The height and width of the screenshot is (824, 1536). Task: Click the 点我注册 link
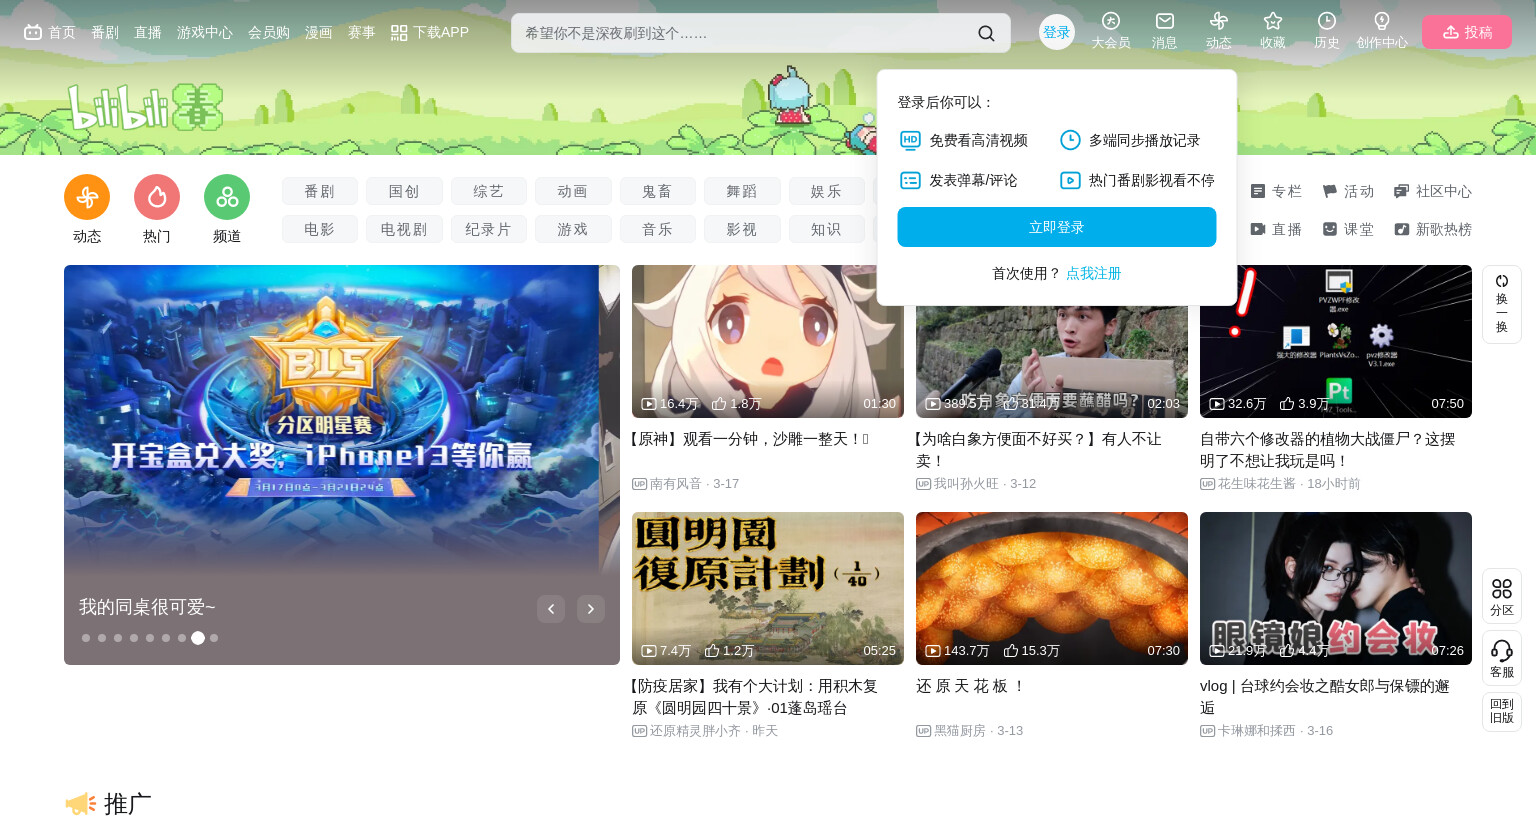pyautogui.click(x=1094, y=273)
